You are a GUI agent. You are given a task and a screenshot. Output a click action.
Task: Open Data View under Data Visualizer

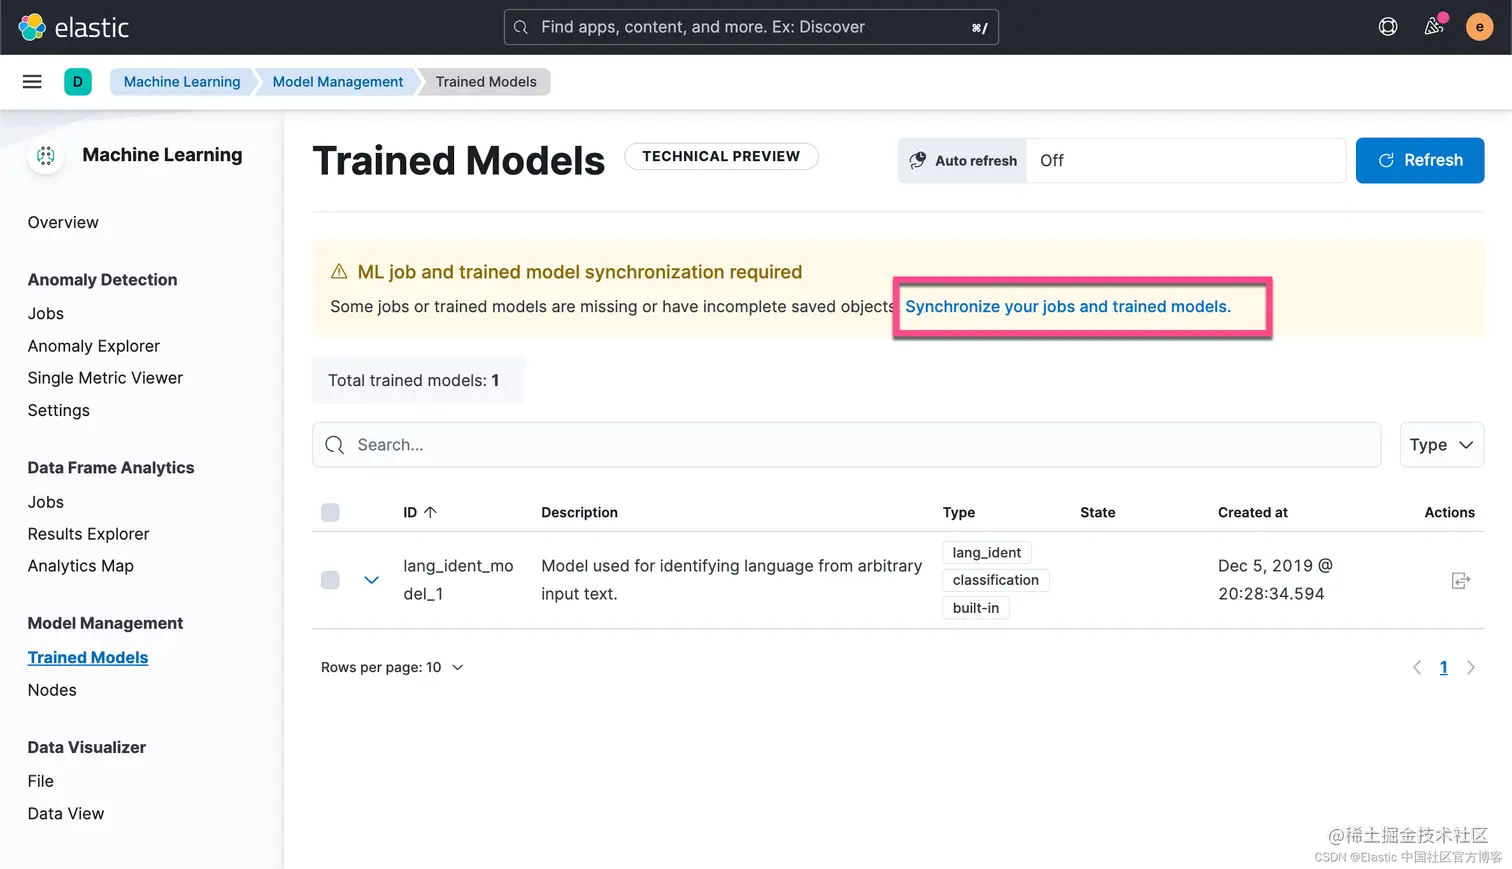[x=66, y=813]
